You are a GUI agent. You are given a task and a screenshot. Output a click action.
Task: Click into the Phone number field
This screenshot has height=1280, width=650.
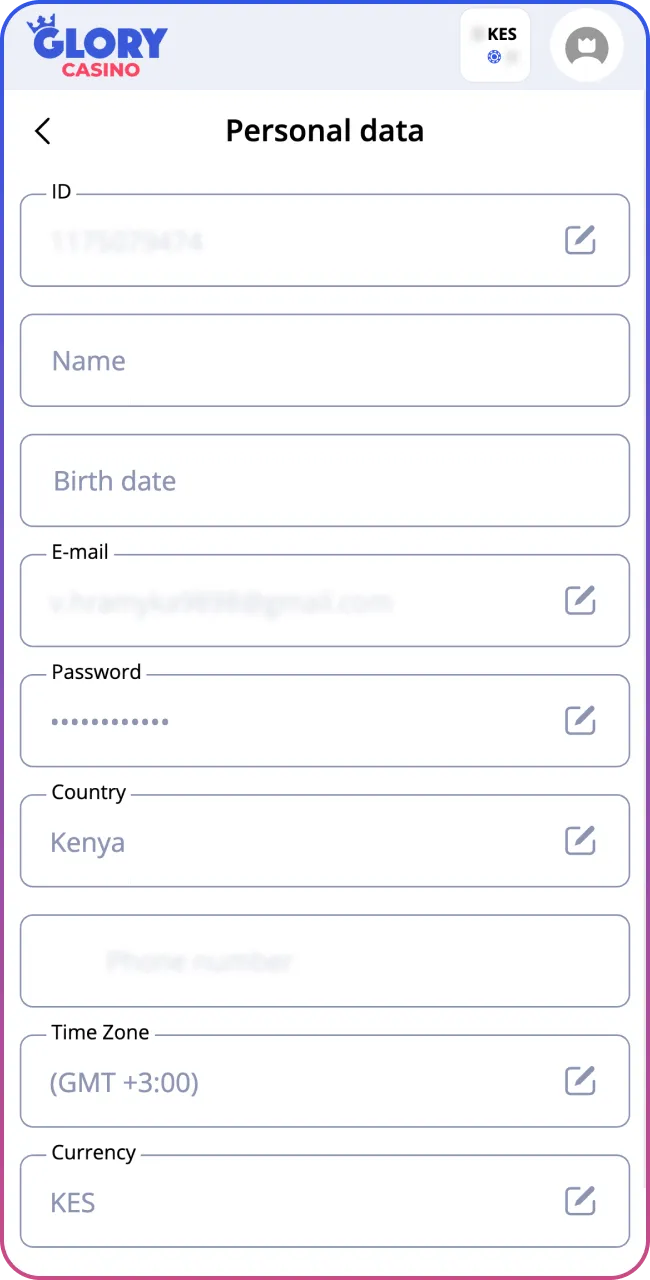[325, 960]
